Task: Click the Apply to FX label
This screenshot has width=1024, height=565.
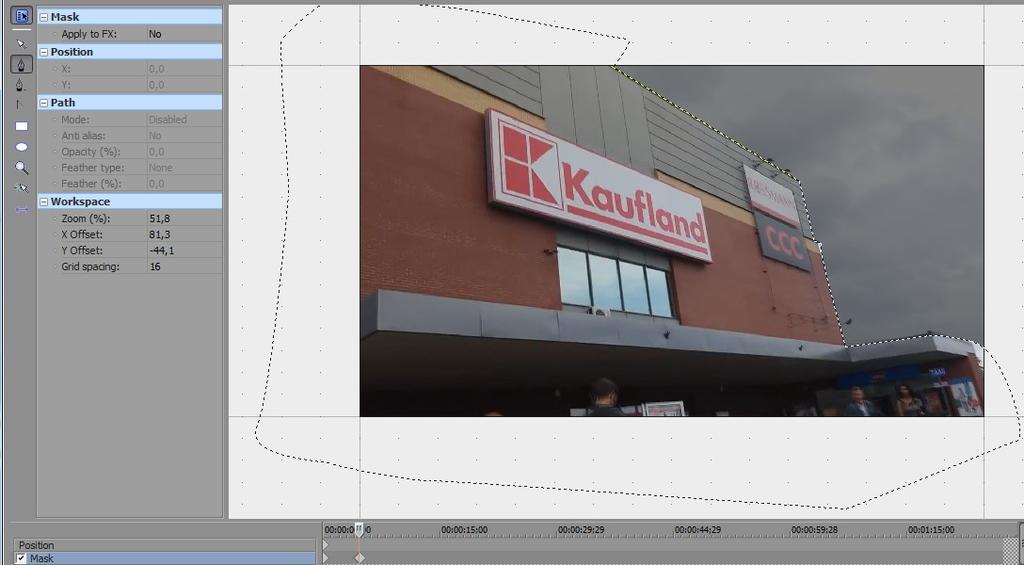Action: tap(89, 34)
